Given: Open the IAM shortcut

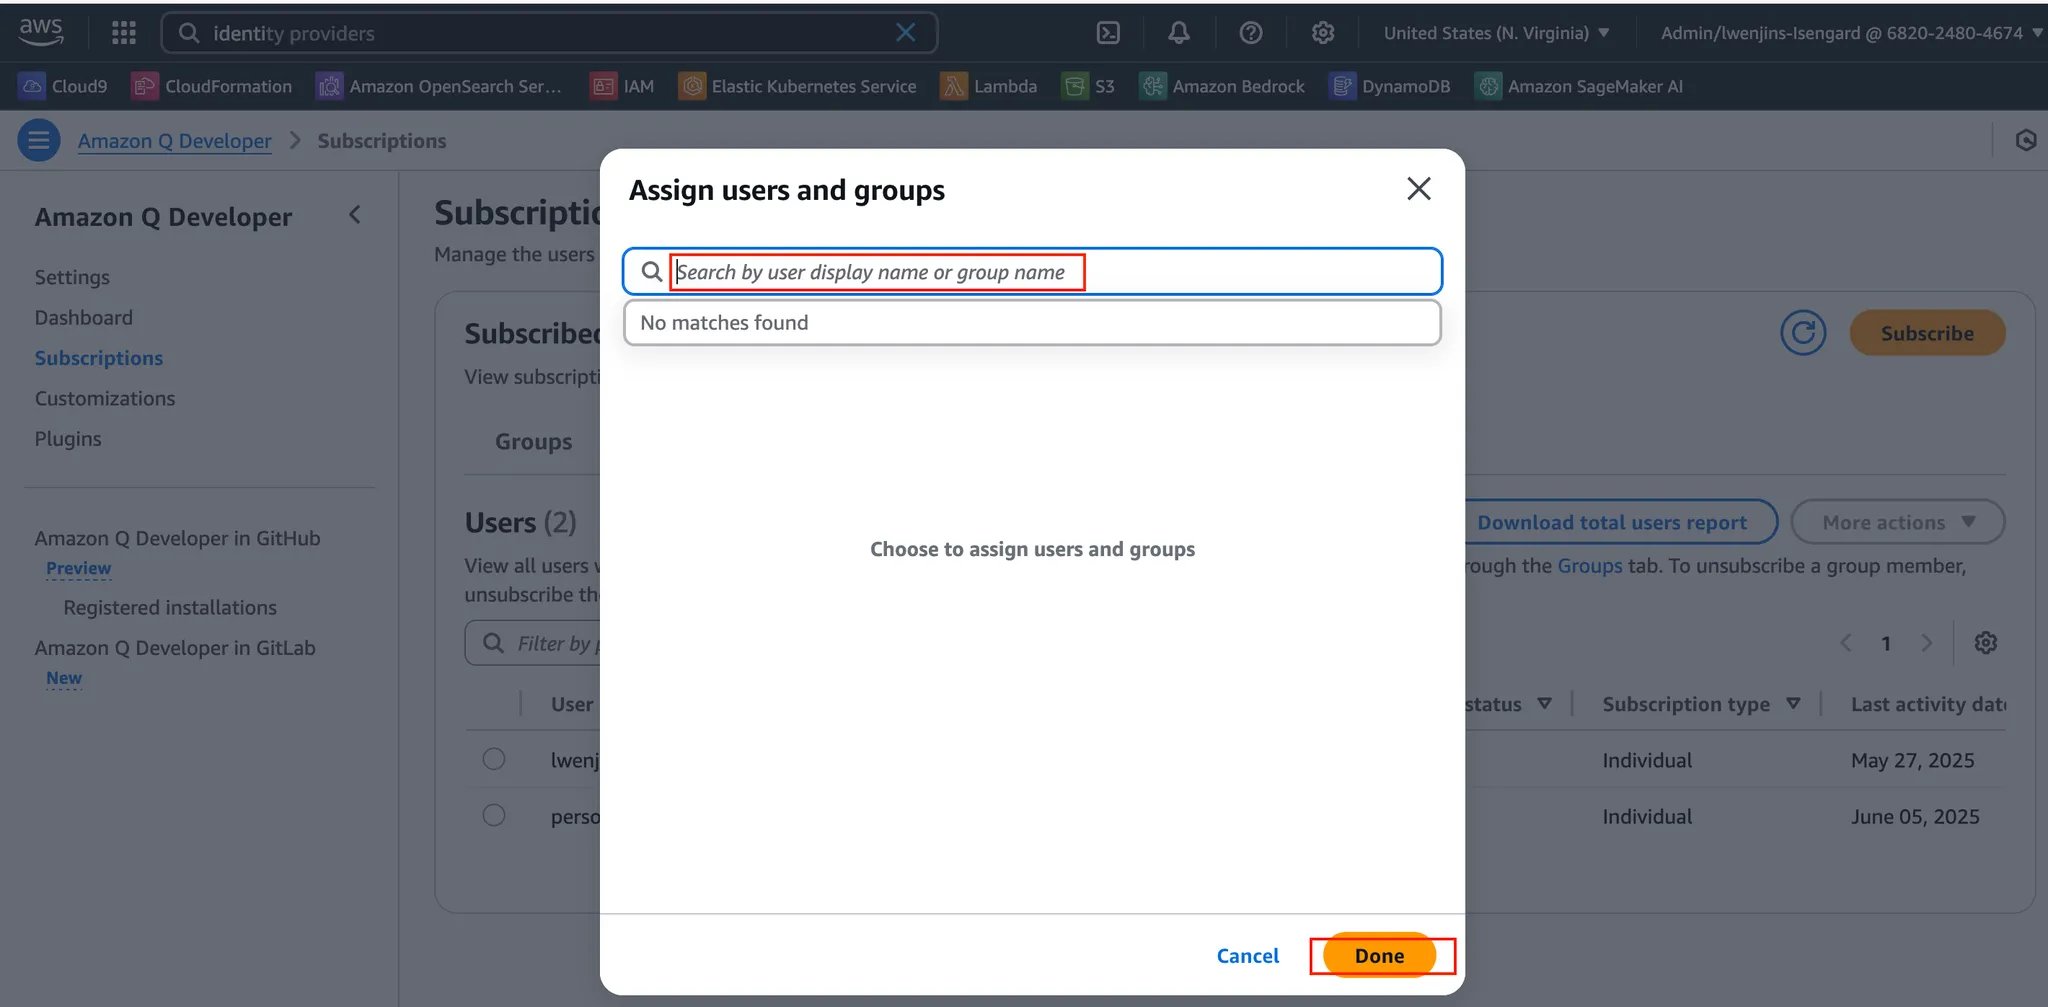Looking at the screenshot, I should point(622,86).
